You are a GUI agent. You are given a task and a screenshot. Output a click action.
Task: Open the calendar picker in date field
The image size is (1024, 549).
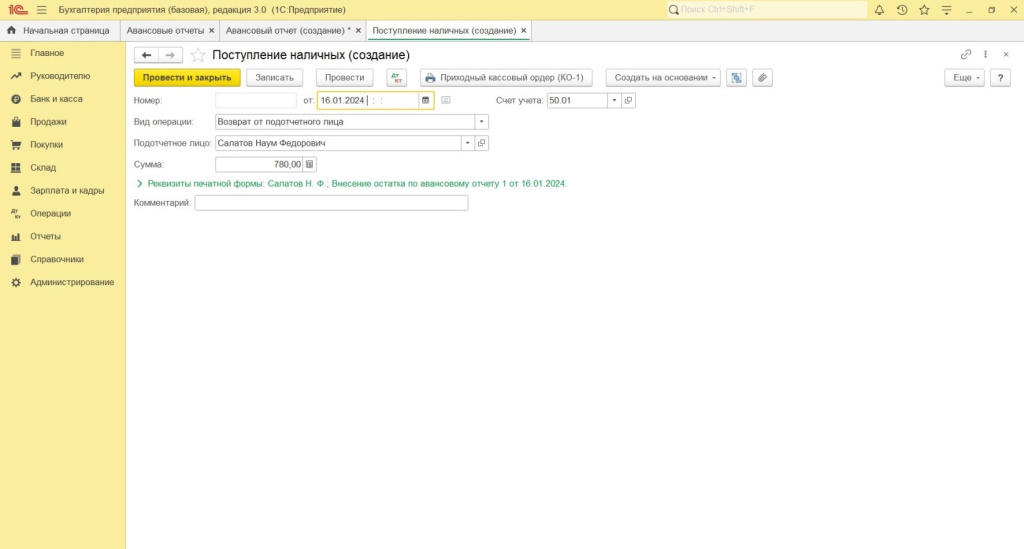426,100
